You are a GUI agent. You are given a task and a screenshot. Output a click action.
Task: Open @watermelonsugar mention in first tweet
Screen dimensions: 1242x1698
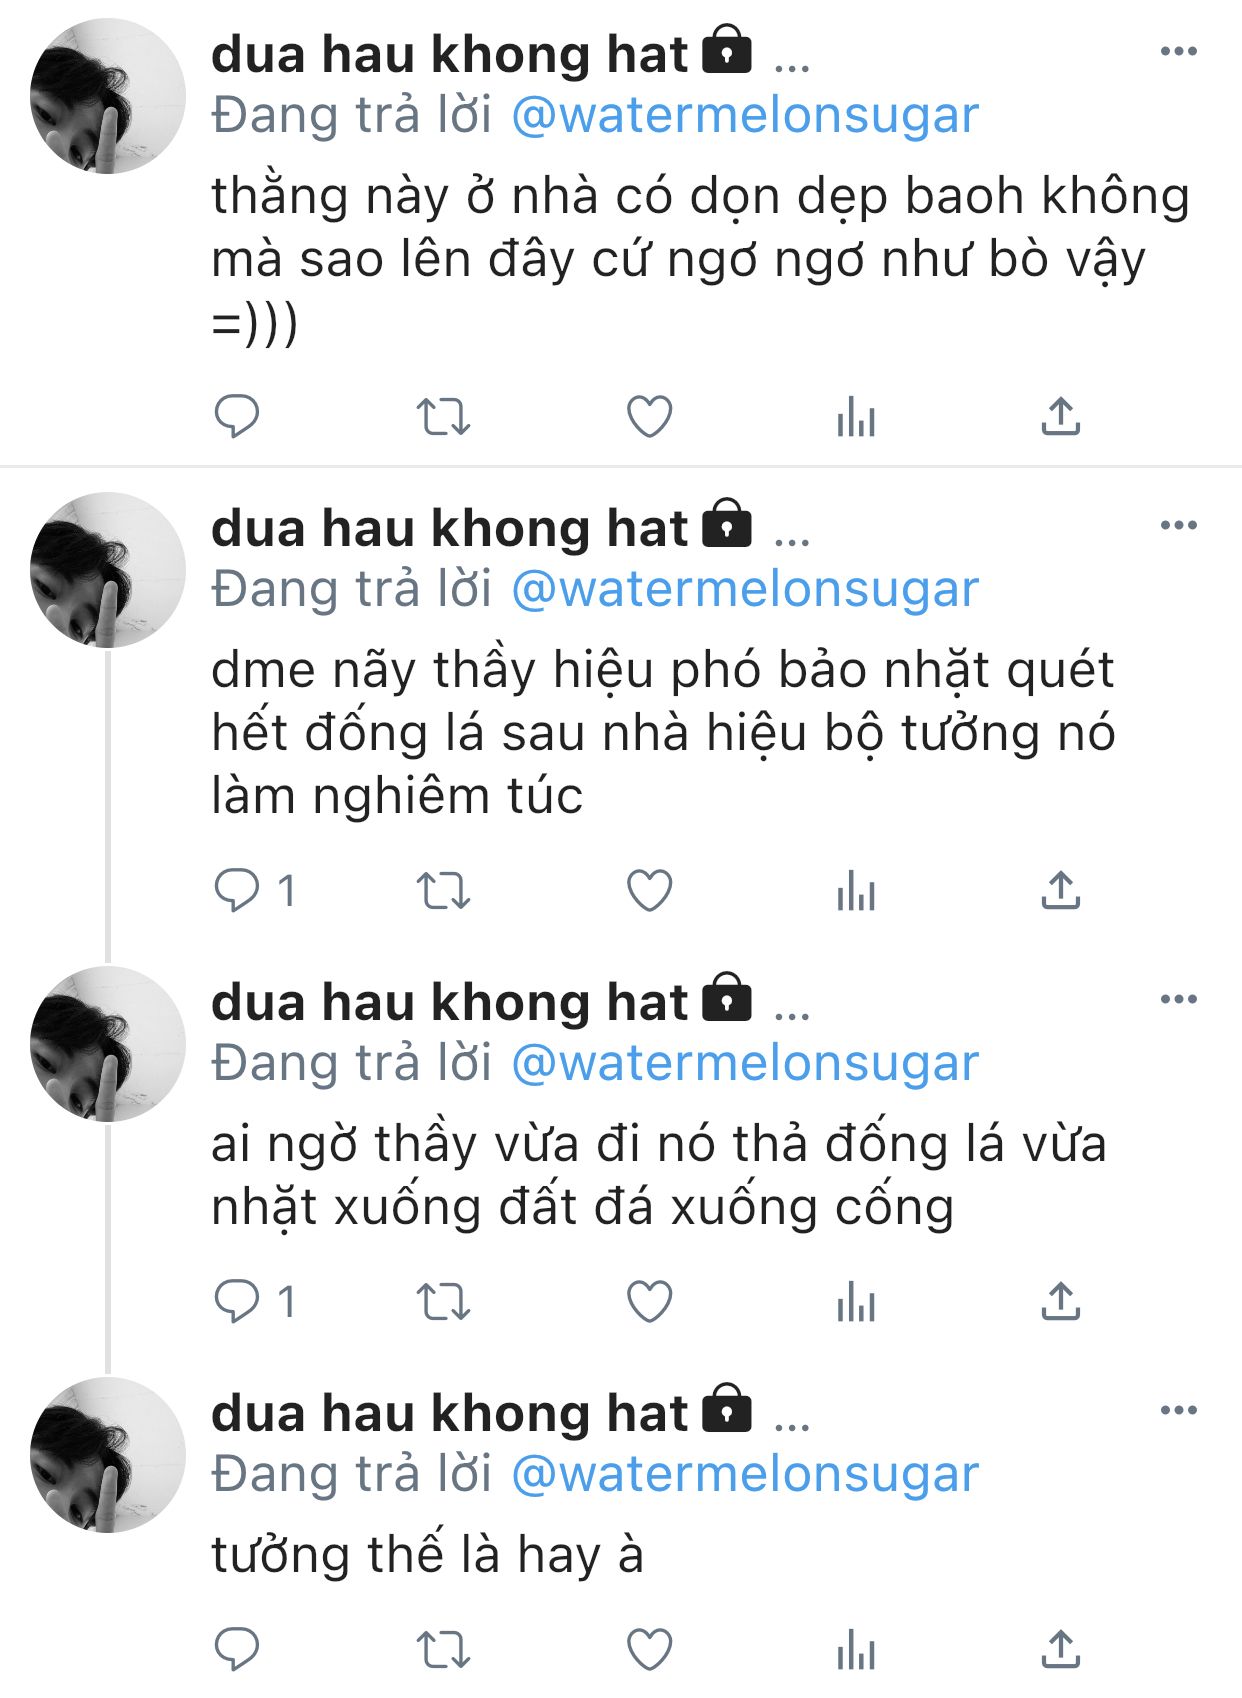click(x=745, y=116)
